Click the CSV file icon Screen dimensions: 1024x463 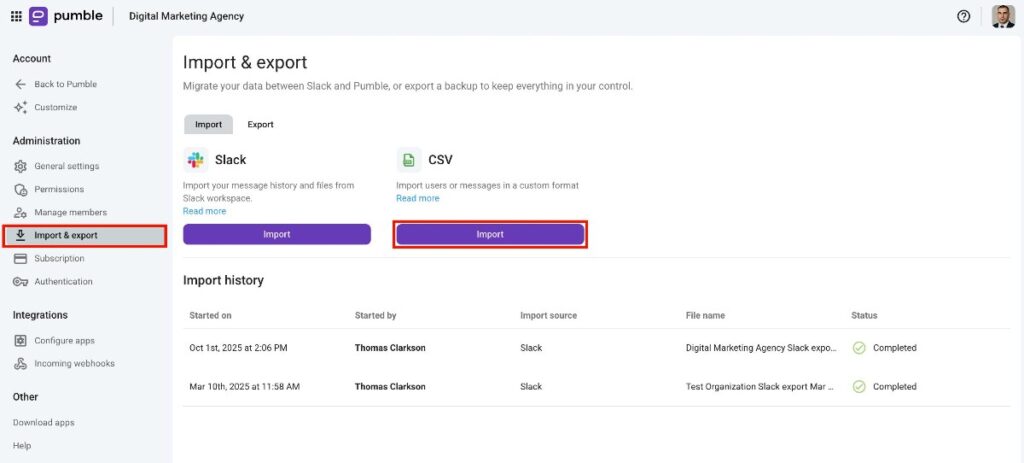pos(409,159)
